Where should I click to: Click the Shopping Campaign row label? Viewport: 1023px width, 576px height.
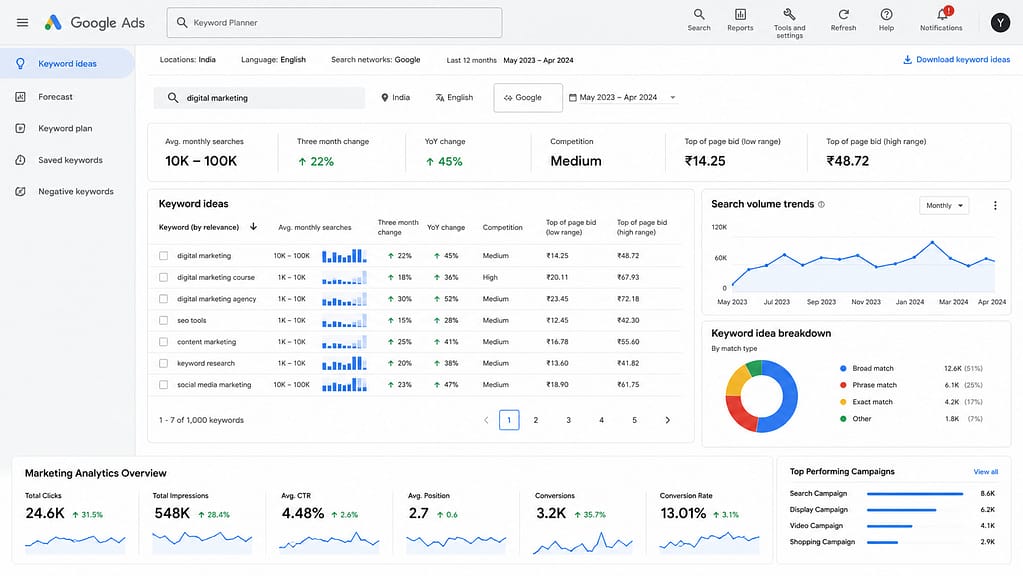822,542
